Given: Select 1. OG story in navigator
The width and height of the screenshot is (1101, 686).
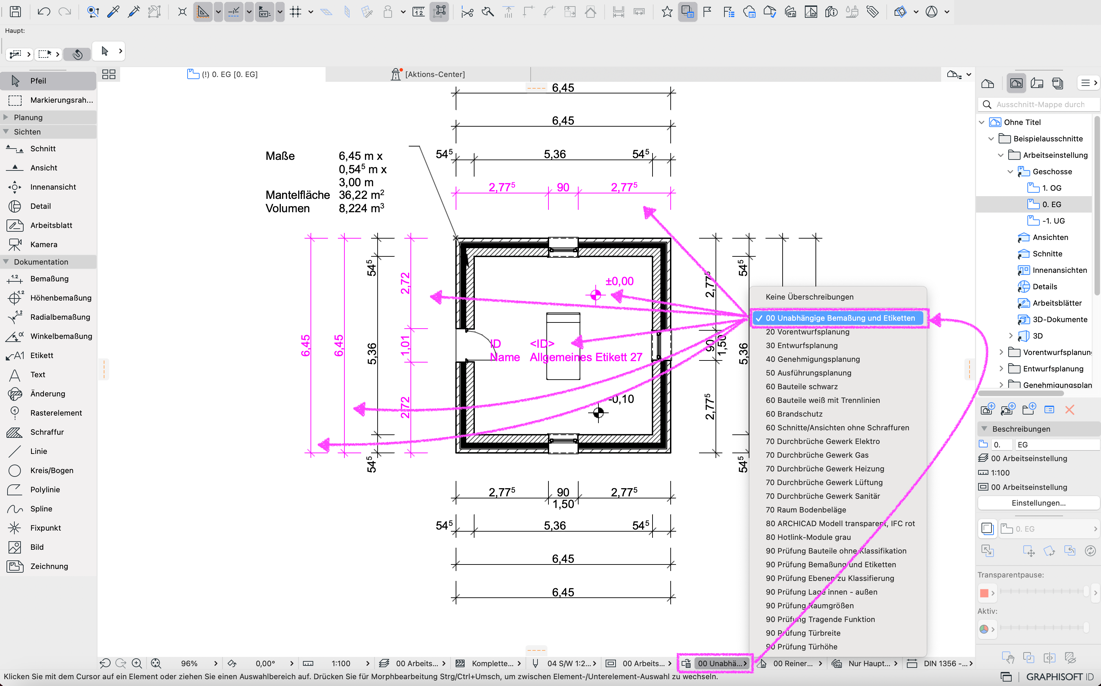Looking at the screenshot, I should coord(1051,187).
